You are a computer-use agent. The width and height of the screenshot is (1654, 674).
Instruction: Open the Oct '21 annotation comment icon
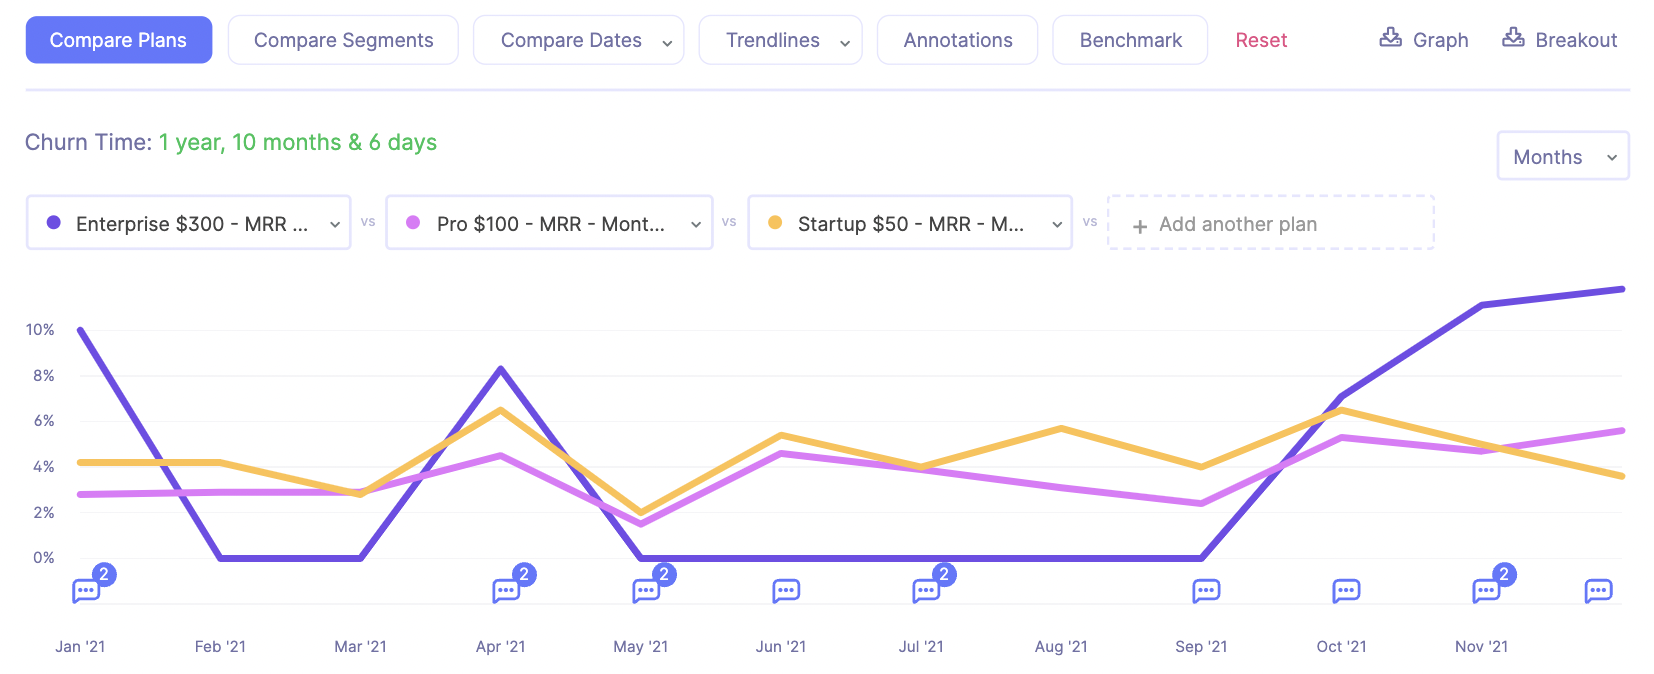[1346, 590]
